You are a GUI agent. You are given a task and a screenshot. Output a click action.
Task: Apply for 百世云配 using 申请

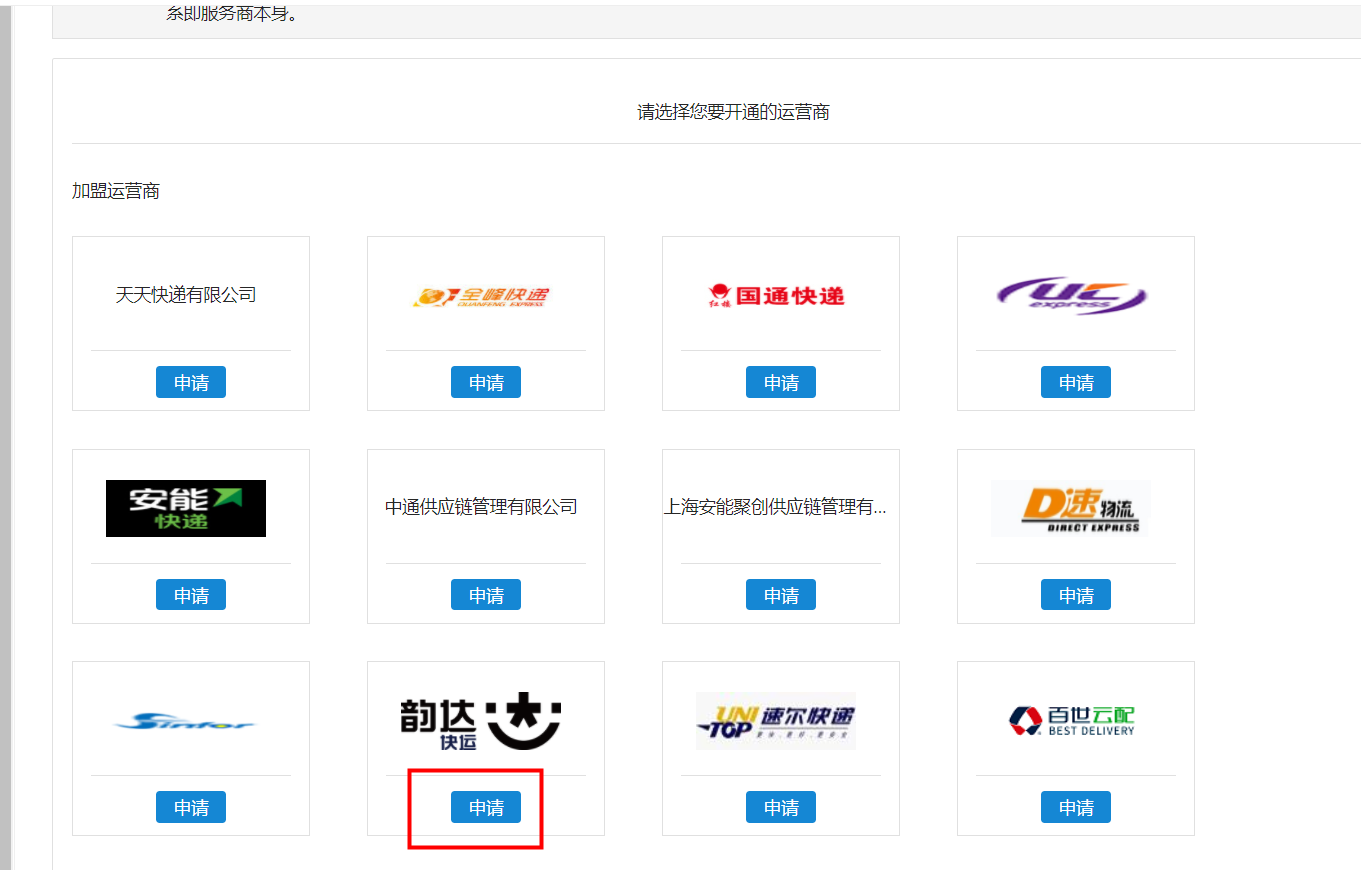pos(1076,807)
